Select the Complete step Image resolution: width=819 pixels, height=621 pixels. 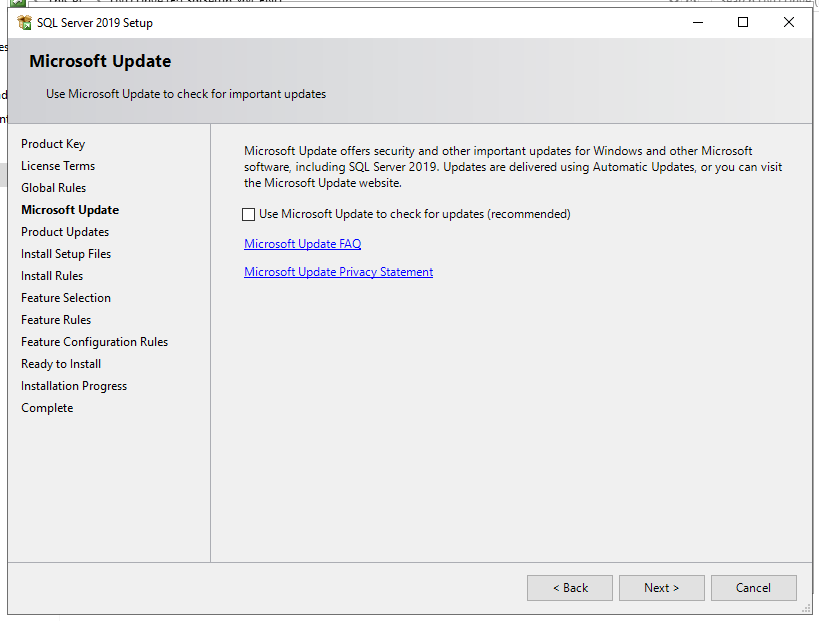(x=47, y=408)
